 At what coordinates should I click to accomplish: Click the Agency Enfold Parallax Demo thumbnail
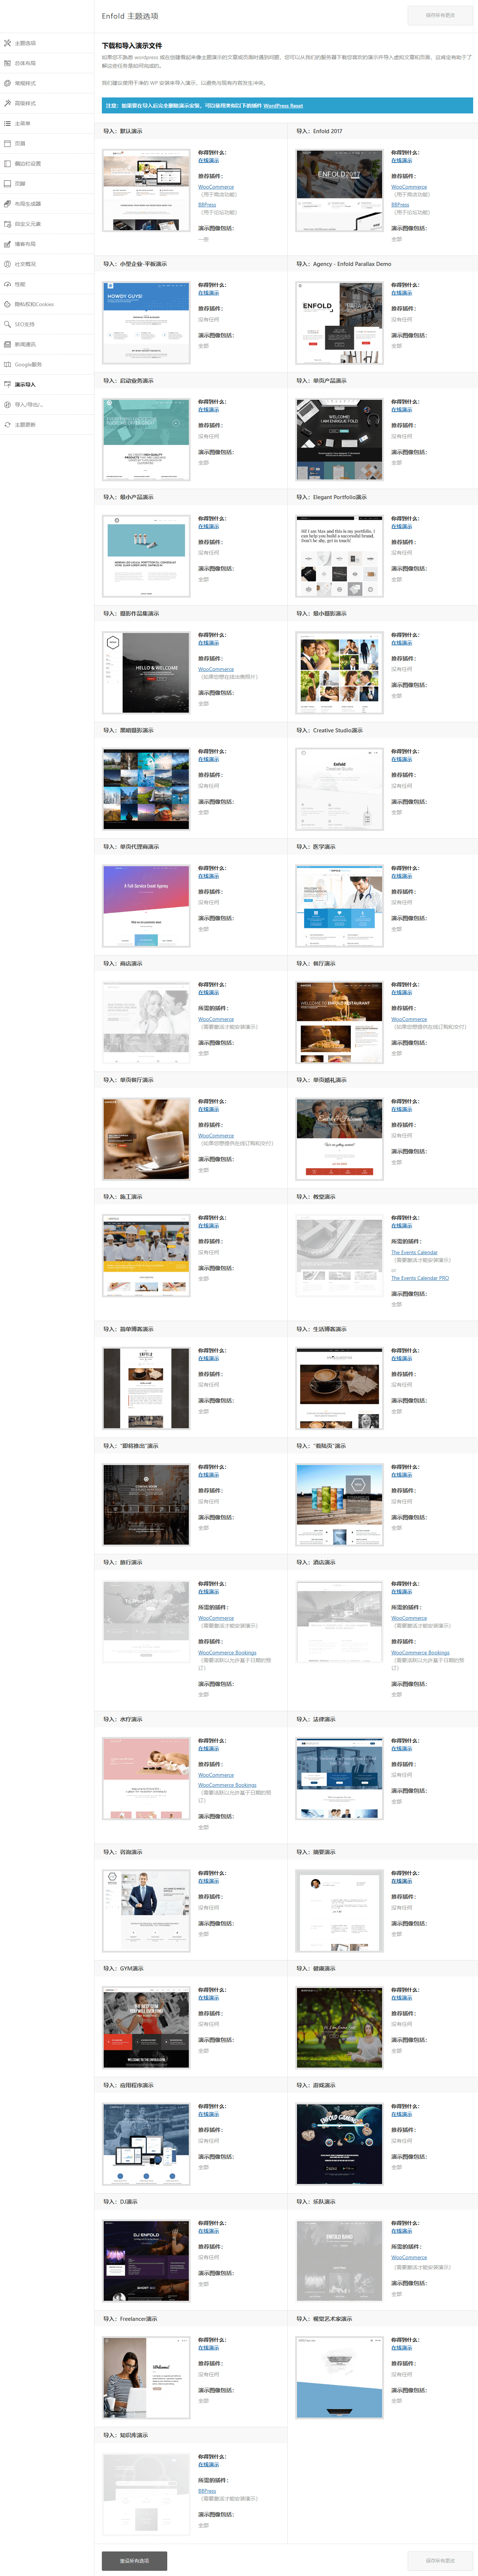click(339, 322)
